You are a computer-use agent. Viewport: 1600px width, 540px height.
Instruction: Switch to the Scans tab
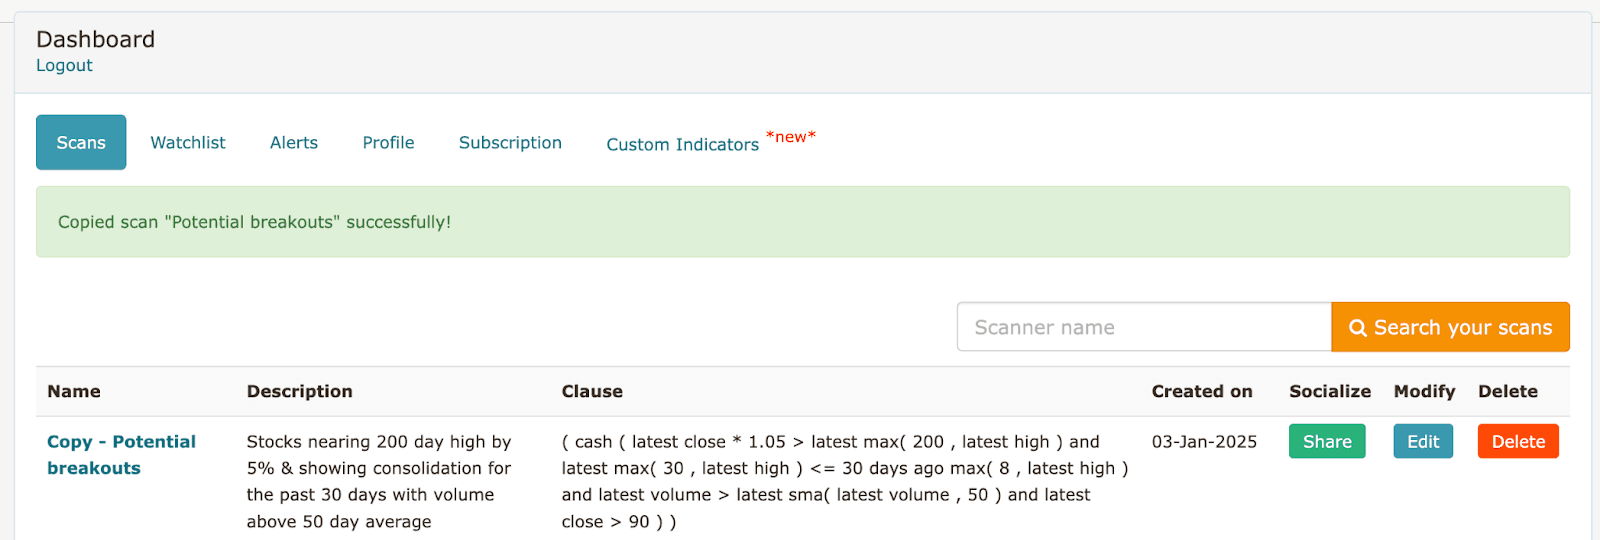point(81,142)
